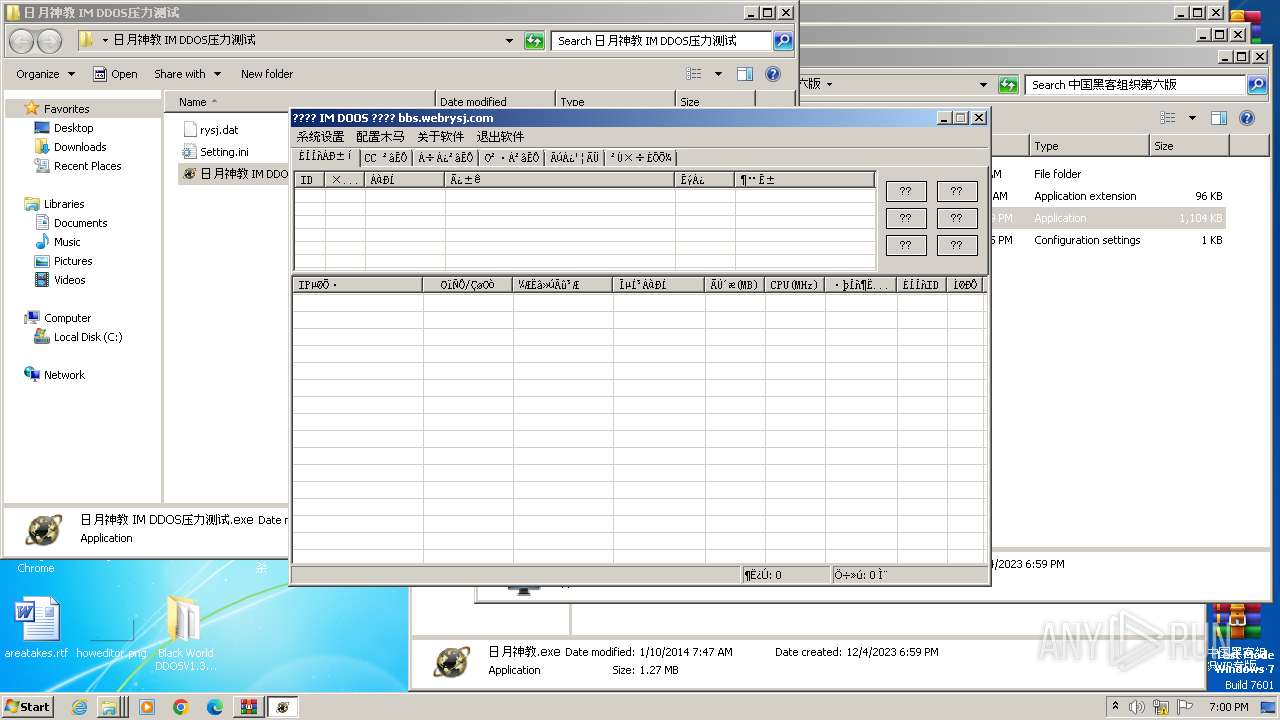This screenshot has width=1280, height=720.
Task: Open the Organize dropdown menu
Action: [45, 74]
